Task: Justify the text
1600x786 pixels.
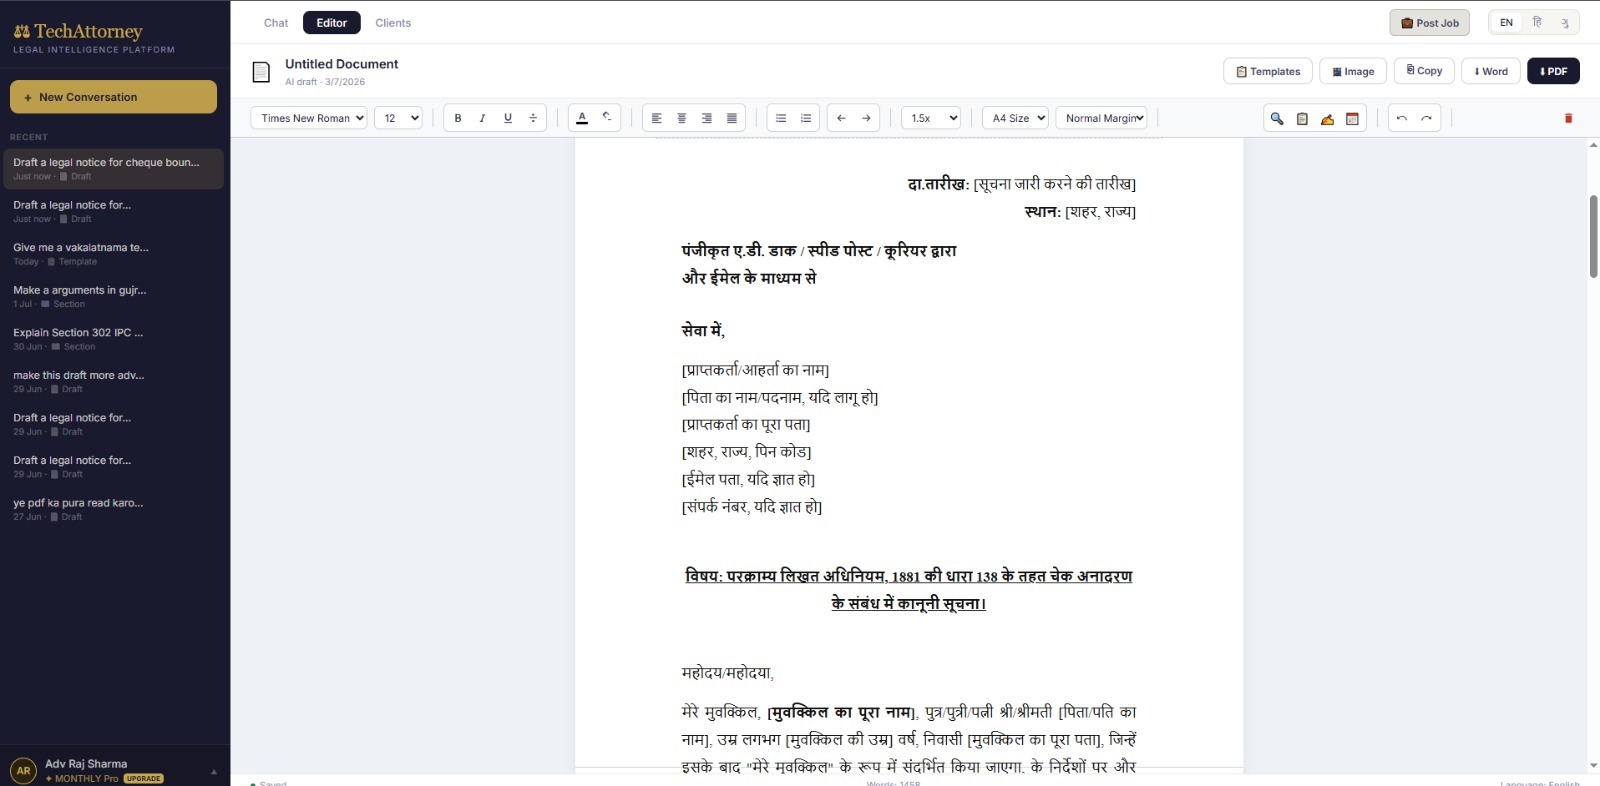Action: pyautogui.click(x=732, y=118)
